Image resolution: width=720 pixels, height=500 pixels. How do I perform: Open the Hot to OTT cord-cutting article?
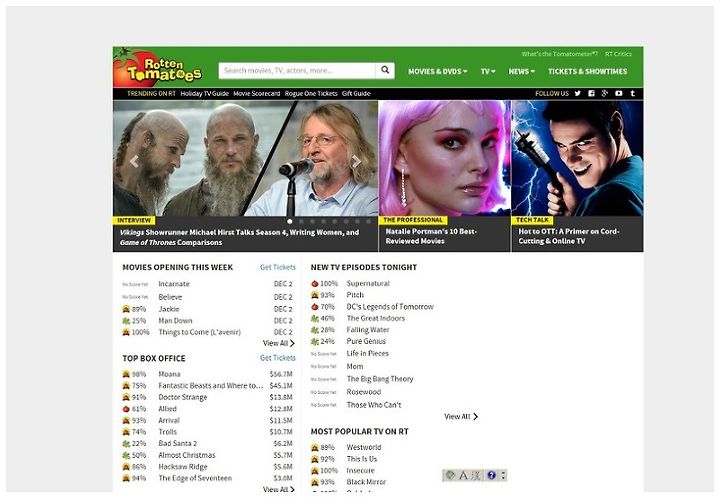coord(568,236)
